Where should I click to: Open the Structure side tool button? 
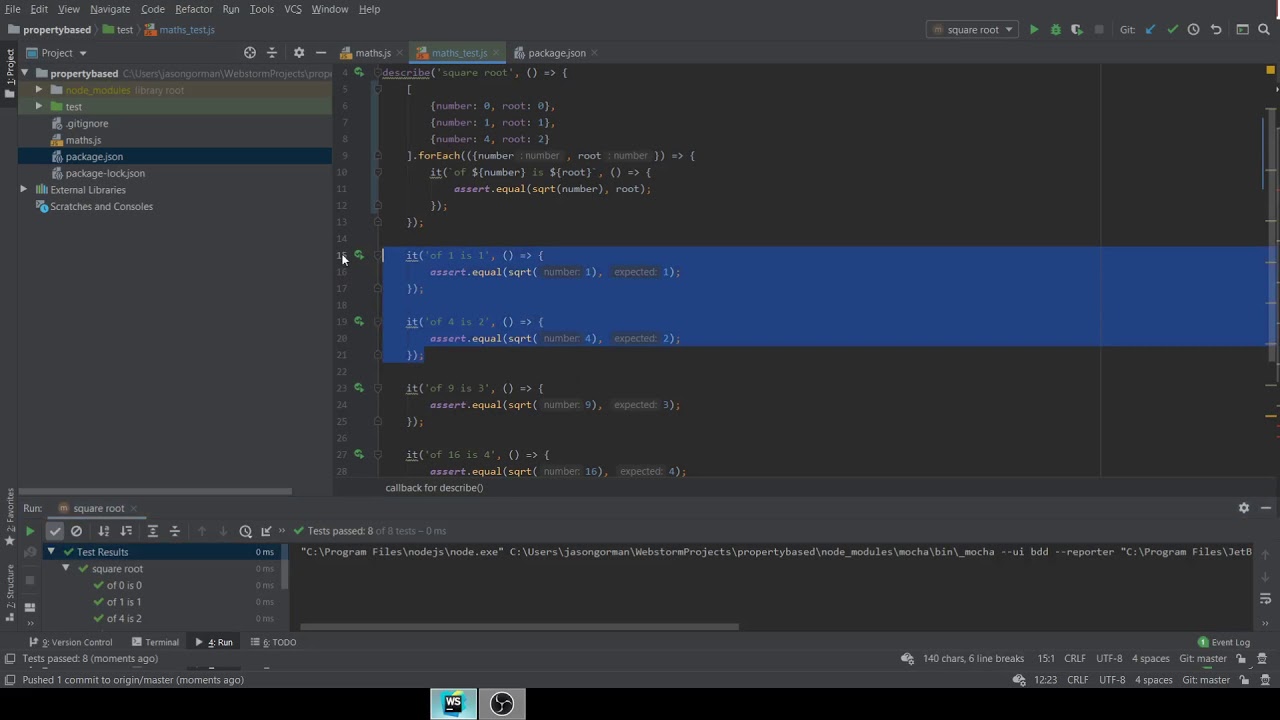point(10,592)
